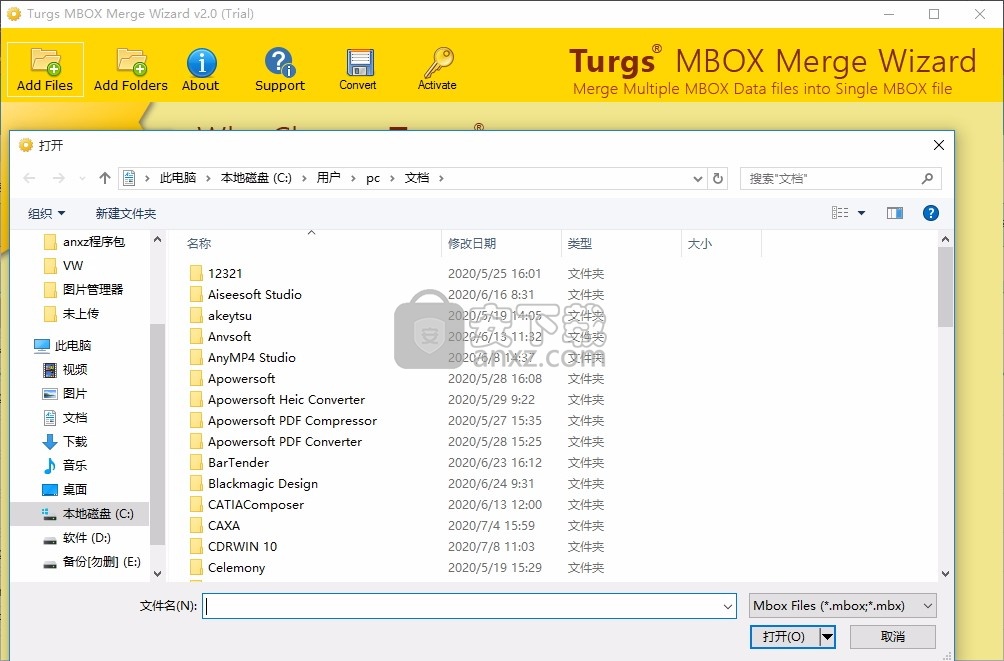Image resolution: width=1004 pixels, height=661 pixels.
Task: Refresh the current folder view
Action: [x=718, y=178]
